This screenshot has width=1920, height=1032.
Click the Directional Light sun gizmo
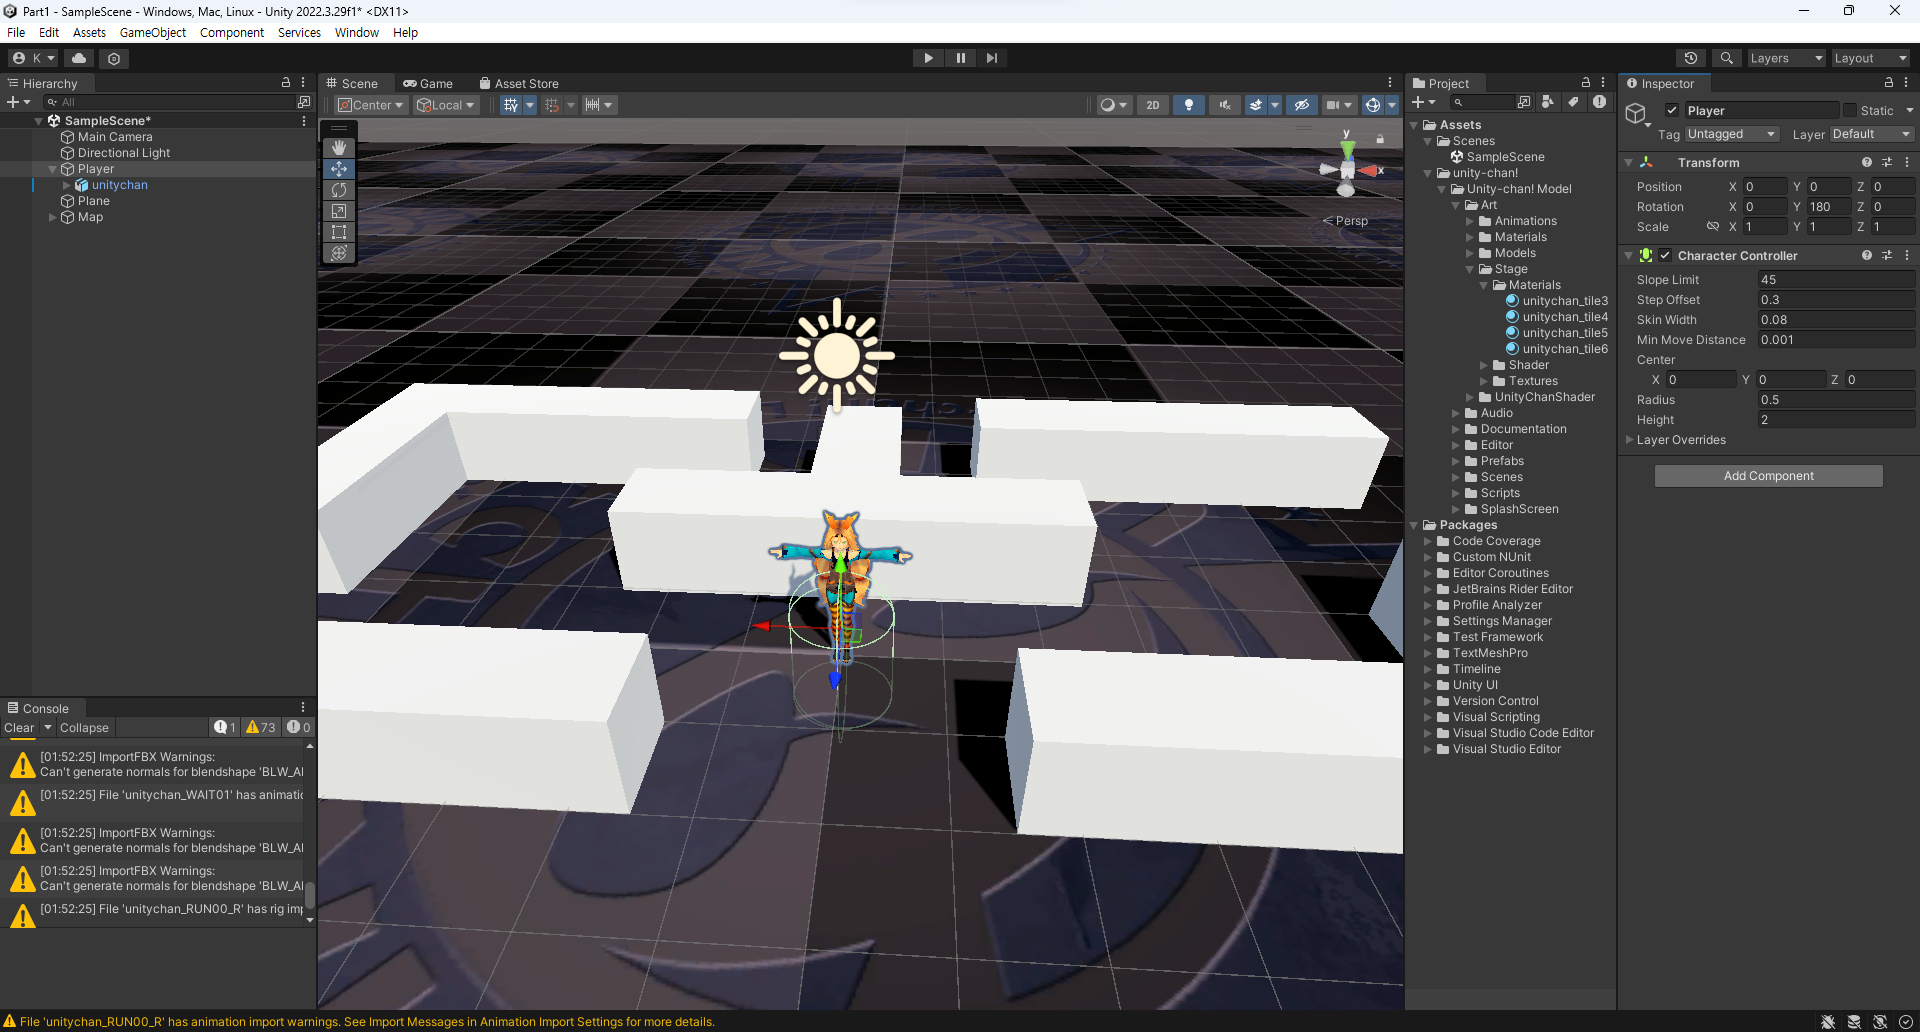(837, 355)
